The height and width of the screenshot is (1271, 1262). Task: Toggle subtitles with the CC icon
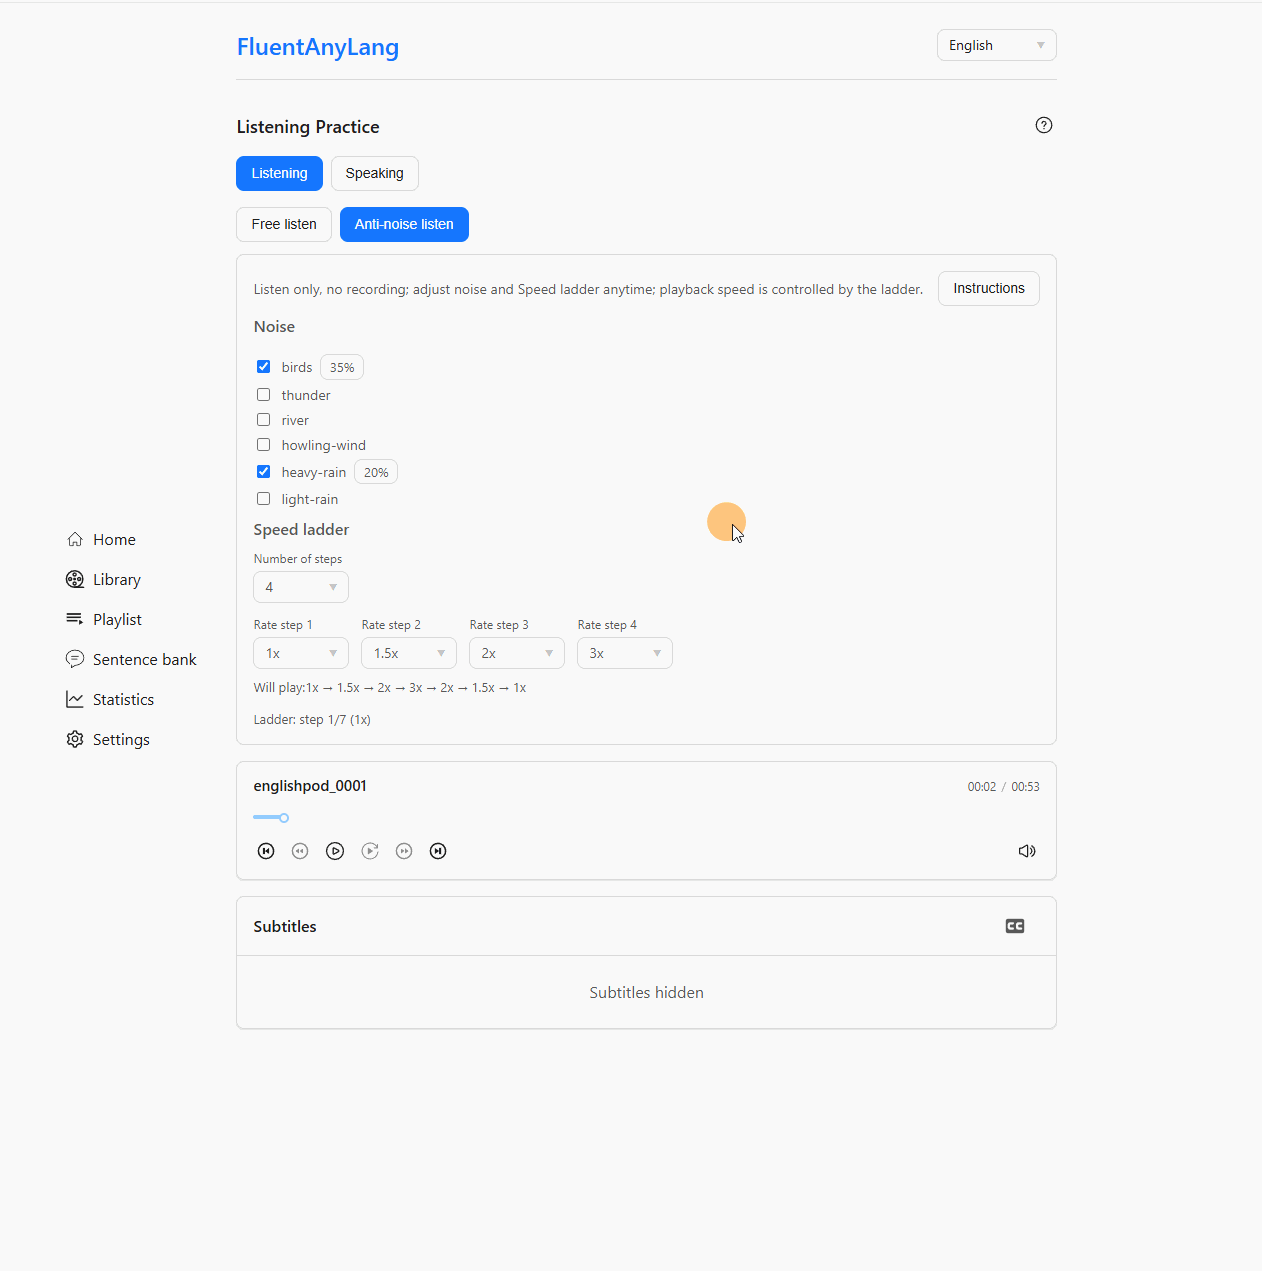(1015, 926)
